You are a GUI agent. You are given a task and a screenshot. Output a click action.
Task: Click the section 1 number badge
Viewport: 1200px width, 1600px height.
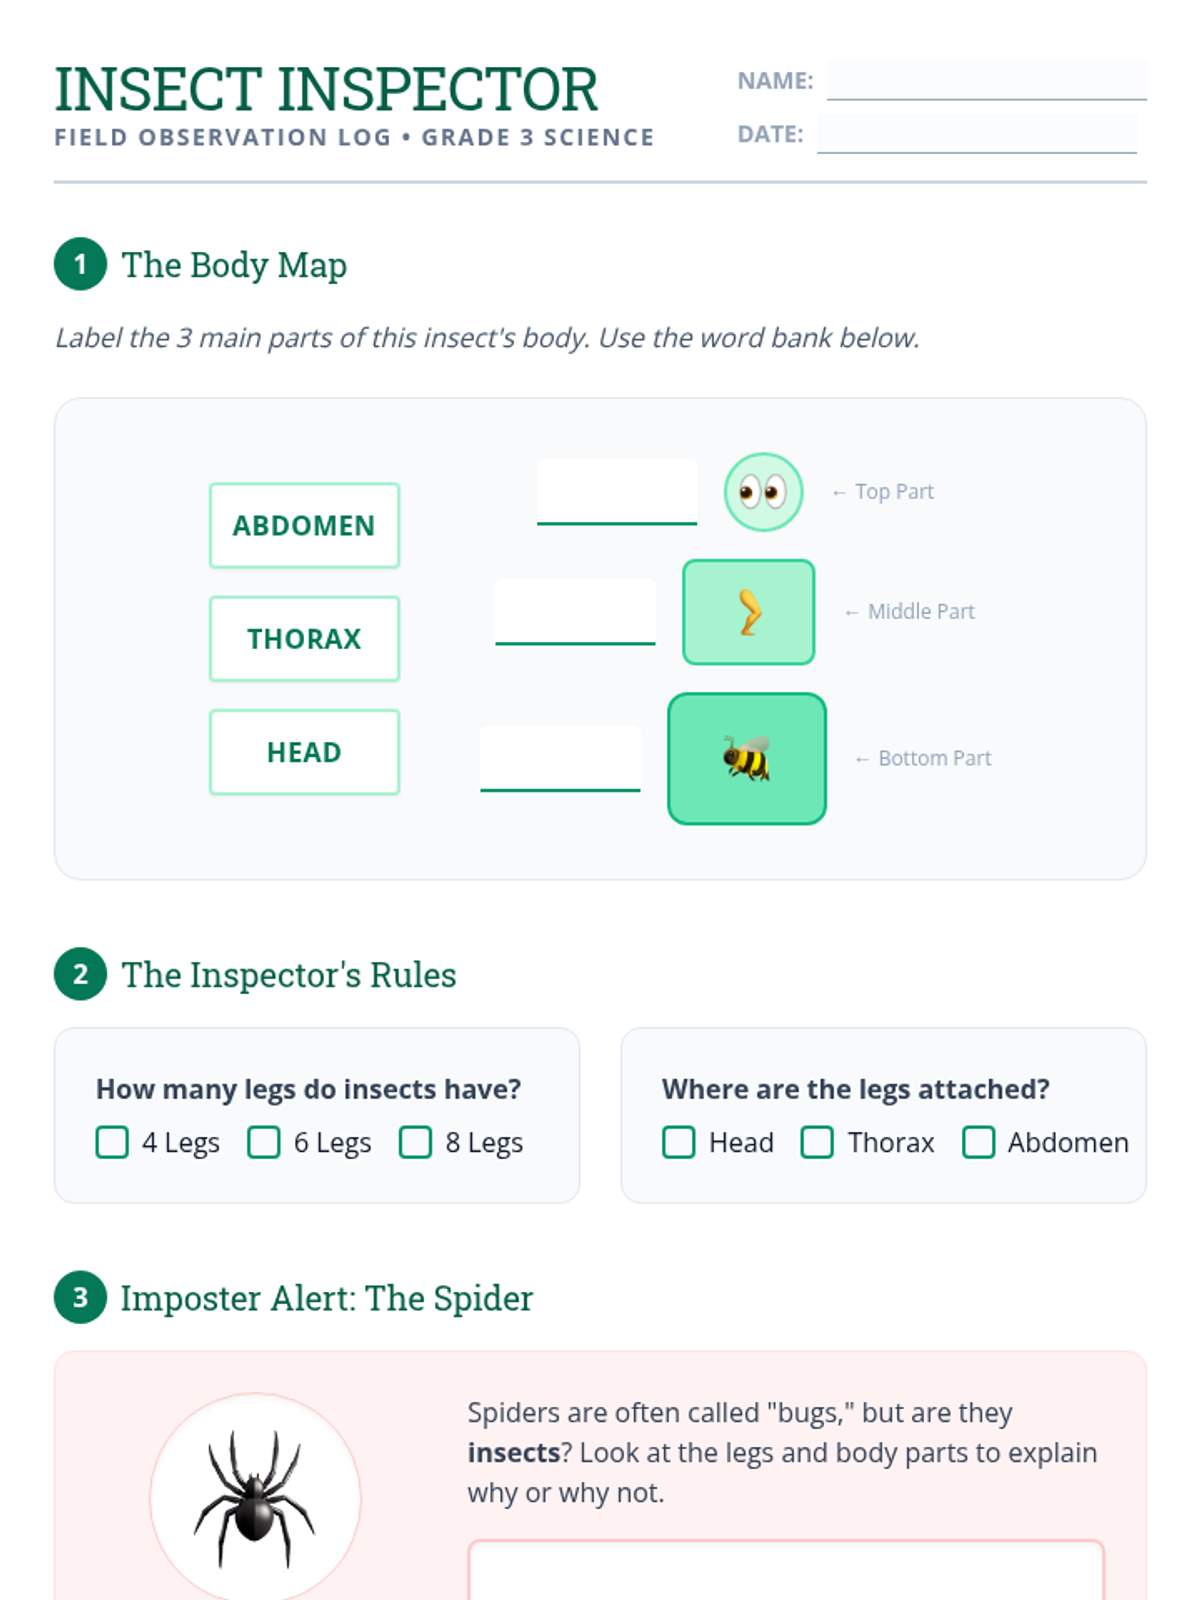click(x=80, y=264)
